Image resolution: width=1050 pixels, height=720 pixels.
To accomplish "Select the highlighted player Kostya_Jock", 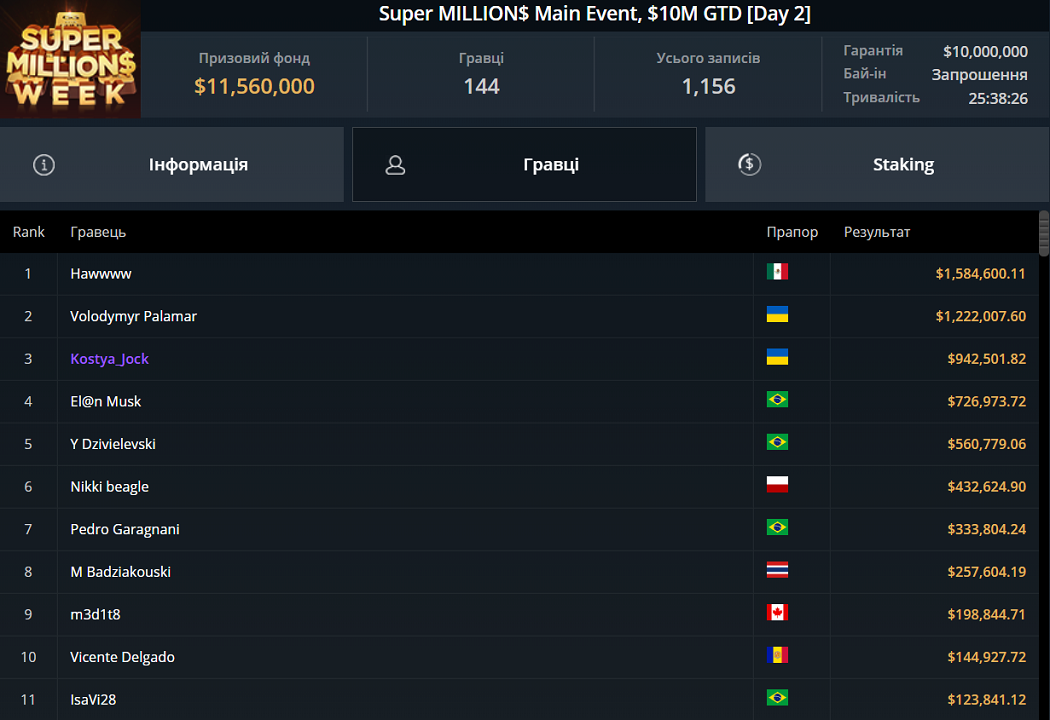I will tap(109, 358).
